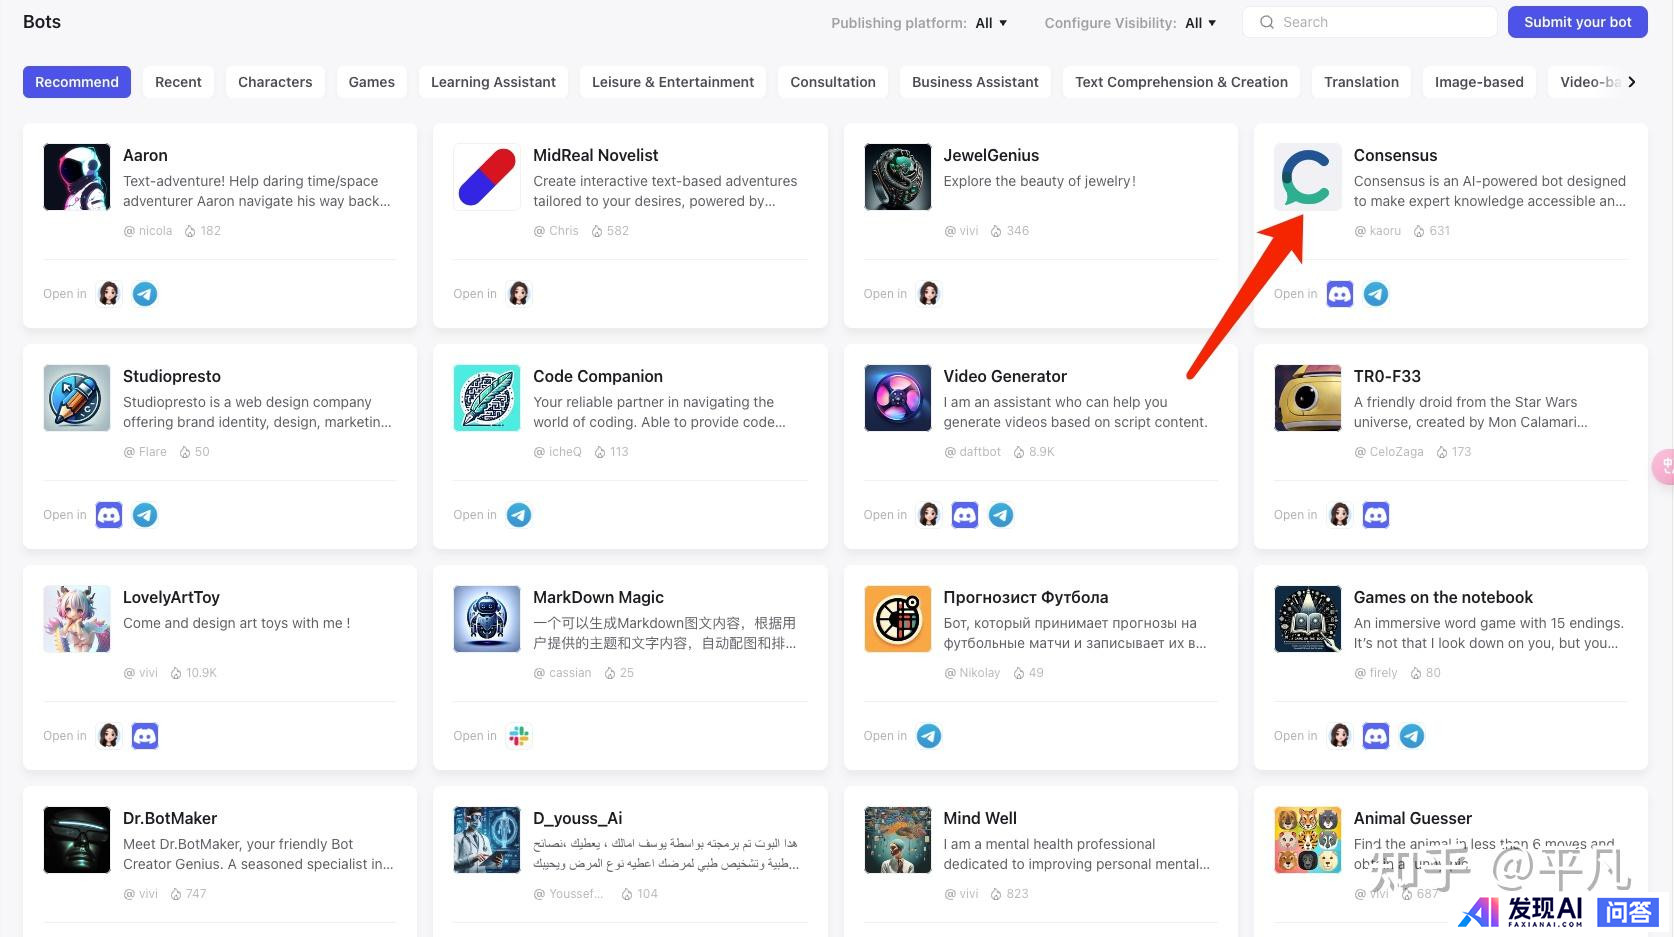The height and width of the screenshot is (937, 1674).
Task: Expand the Publishing platform dropdown
Action: tap(991, 23)
